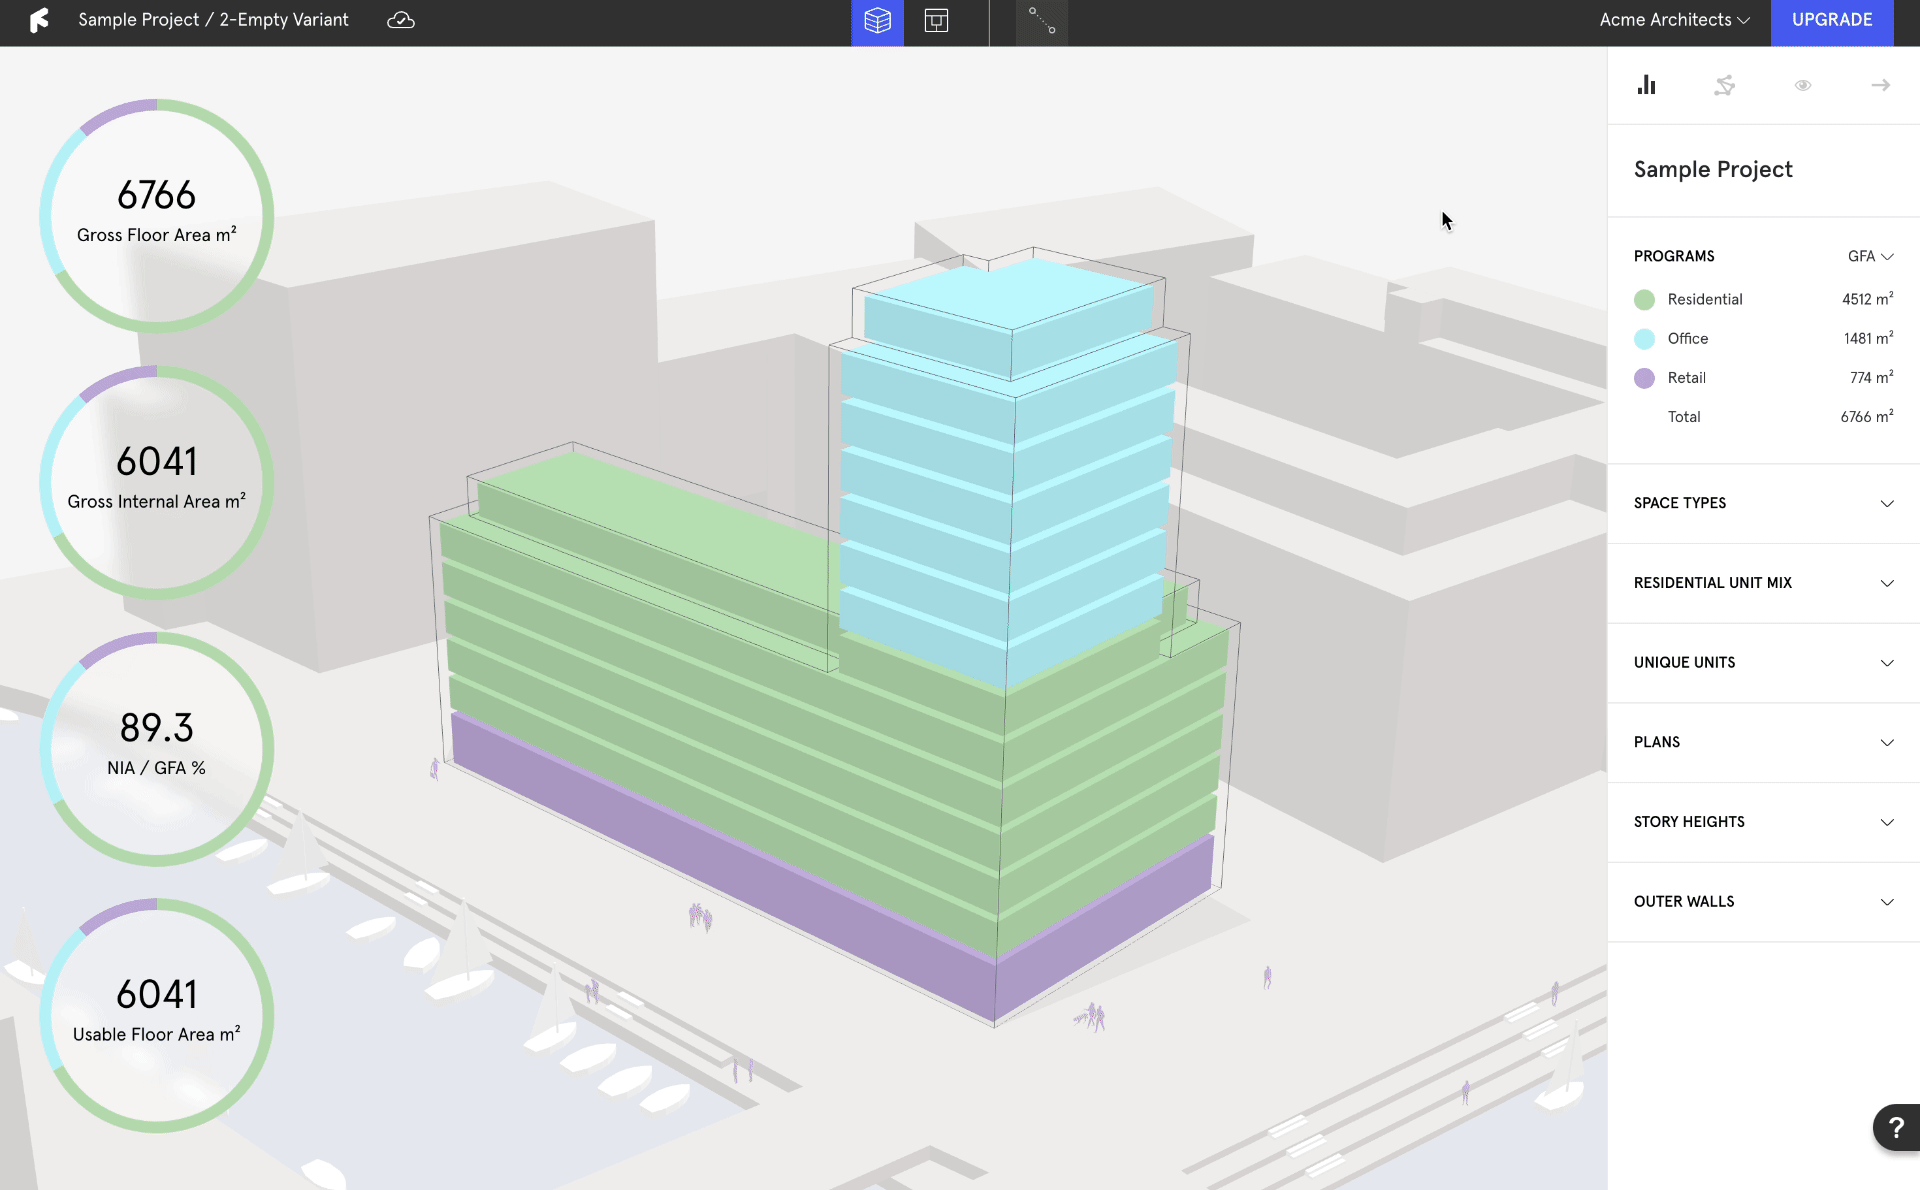This screenshot has width=1920, height=1190.
Task: Select the measure line tool icon
Action: point(1042,21)
